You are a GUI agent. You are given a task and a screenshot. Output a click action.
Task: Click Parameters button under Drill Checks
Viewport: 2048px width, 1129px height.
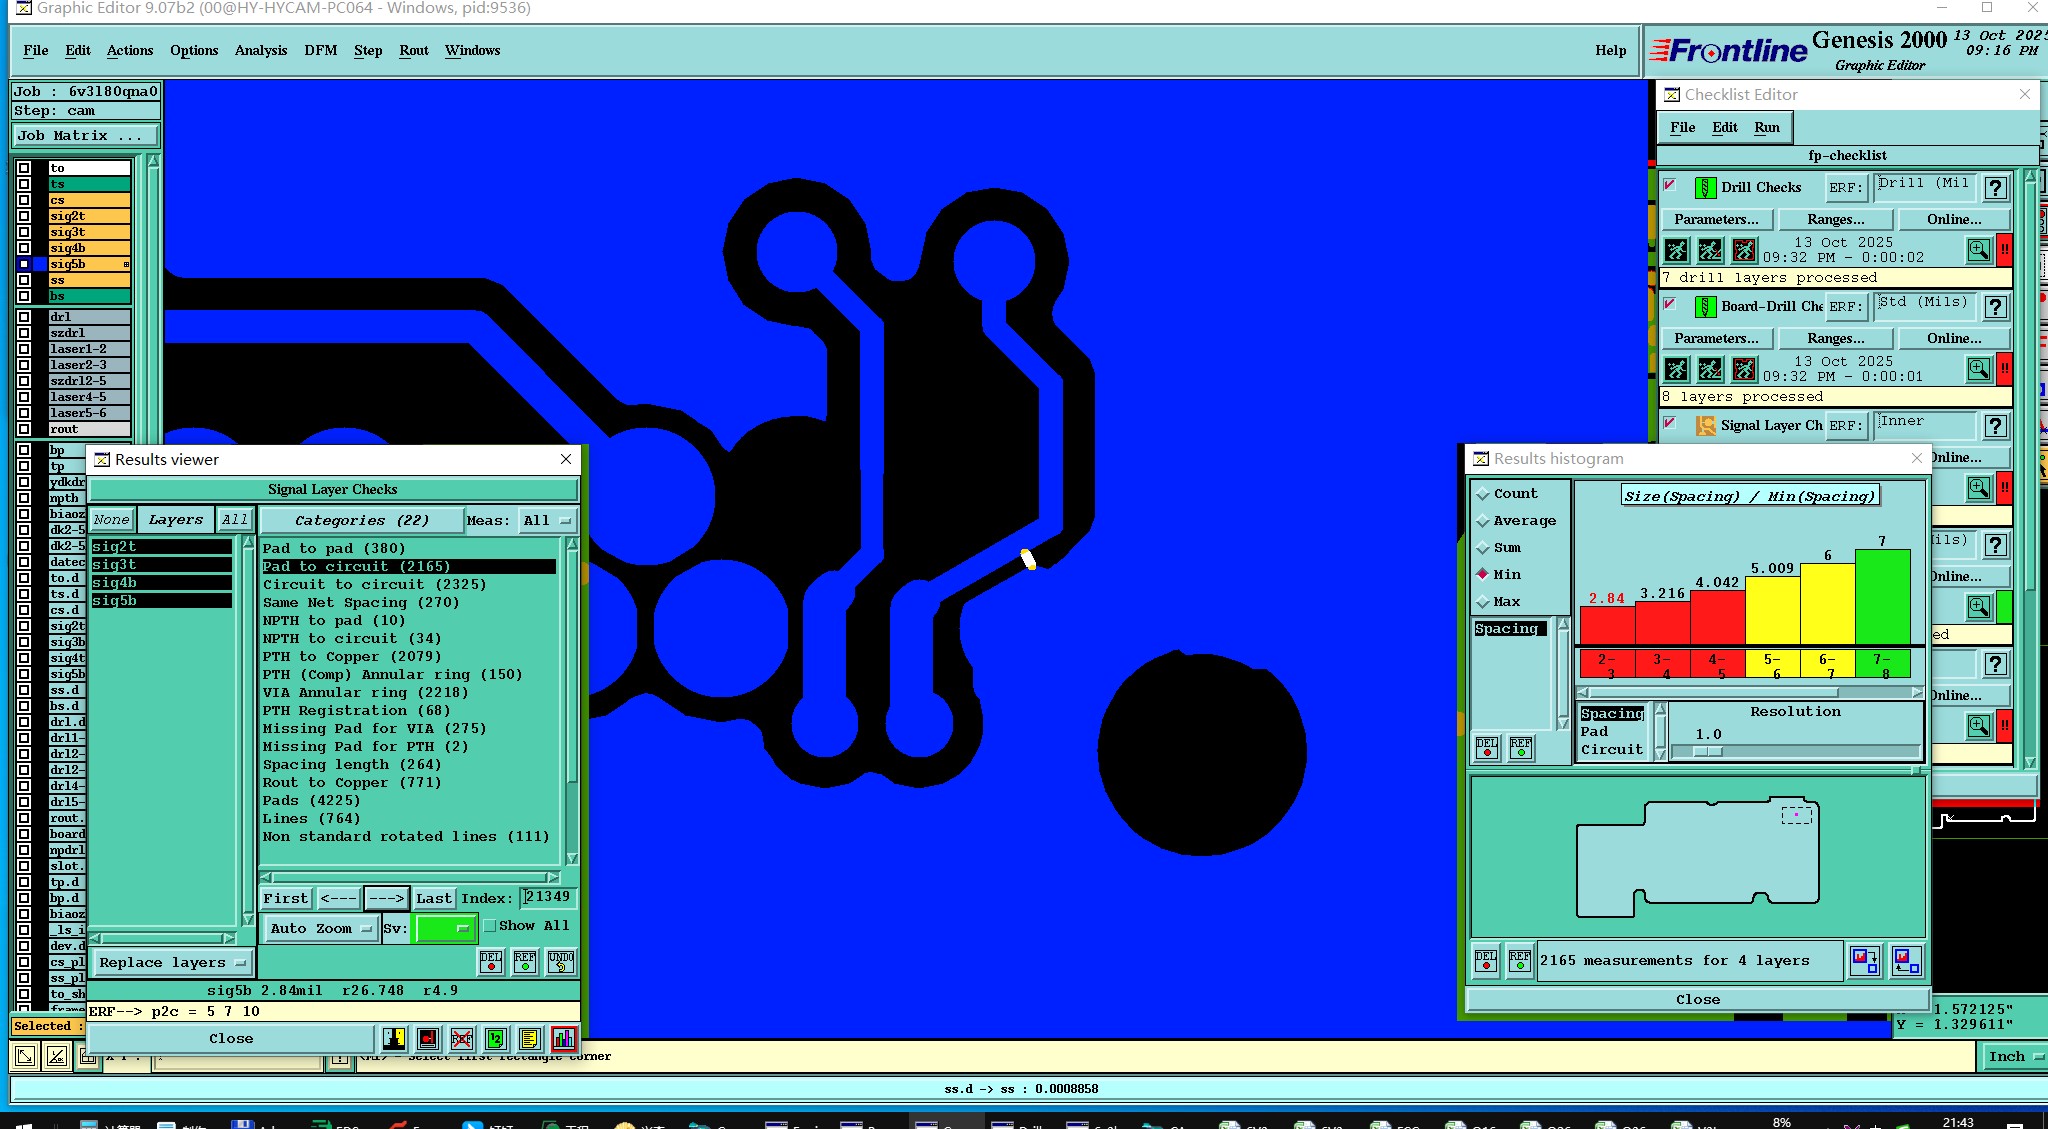[1716, 220]
